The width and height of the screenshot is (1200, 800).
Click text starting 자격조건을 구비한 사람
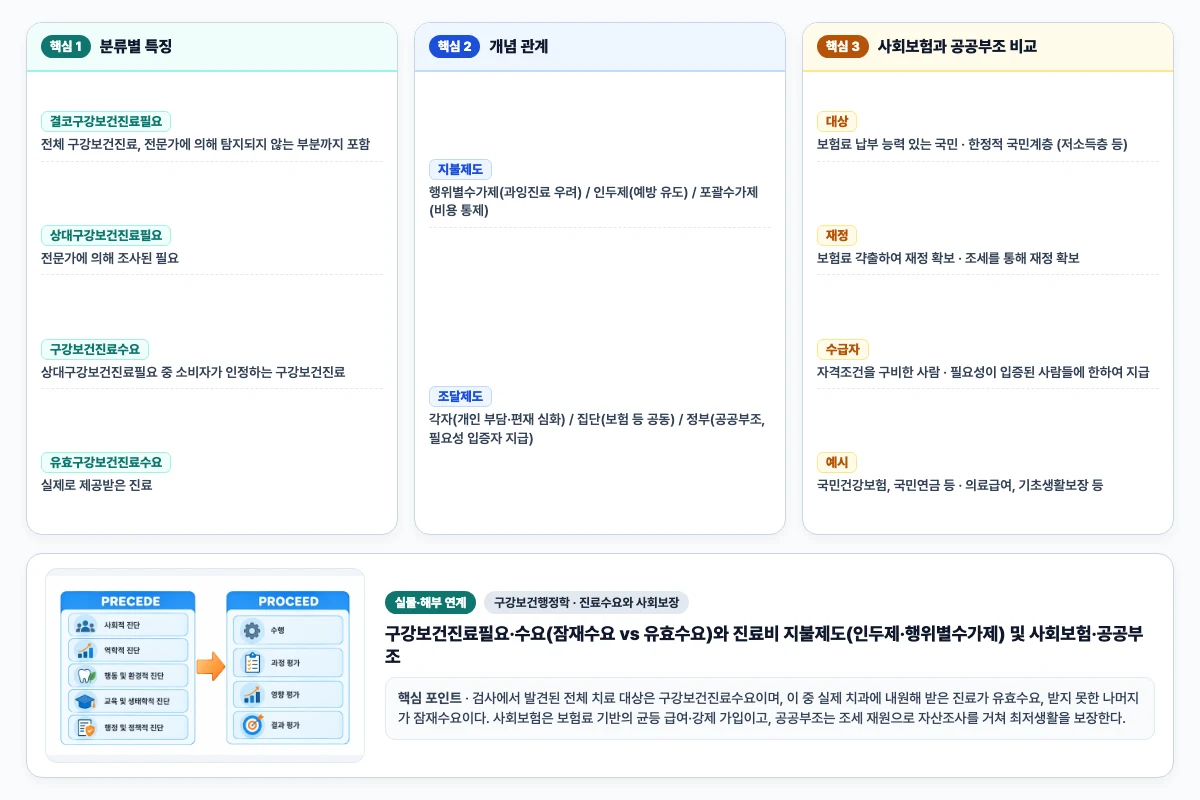[983, 372]
